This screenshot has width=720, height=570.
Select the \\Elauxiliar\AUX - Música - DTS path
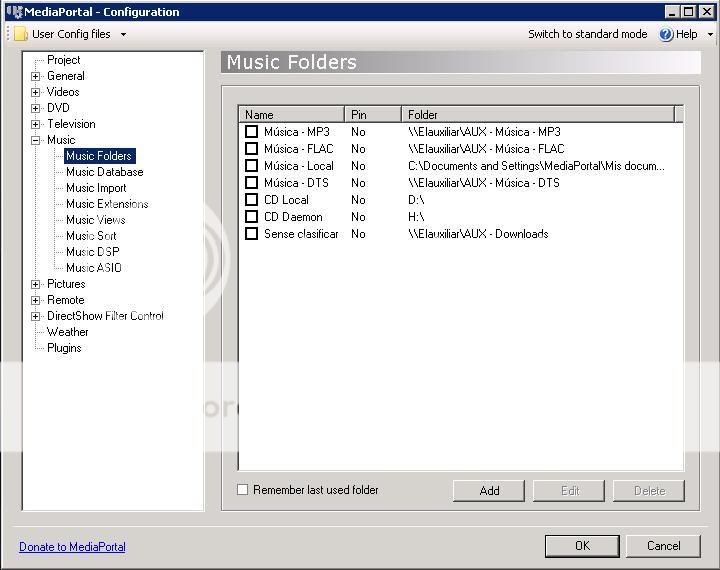point(484,183)
